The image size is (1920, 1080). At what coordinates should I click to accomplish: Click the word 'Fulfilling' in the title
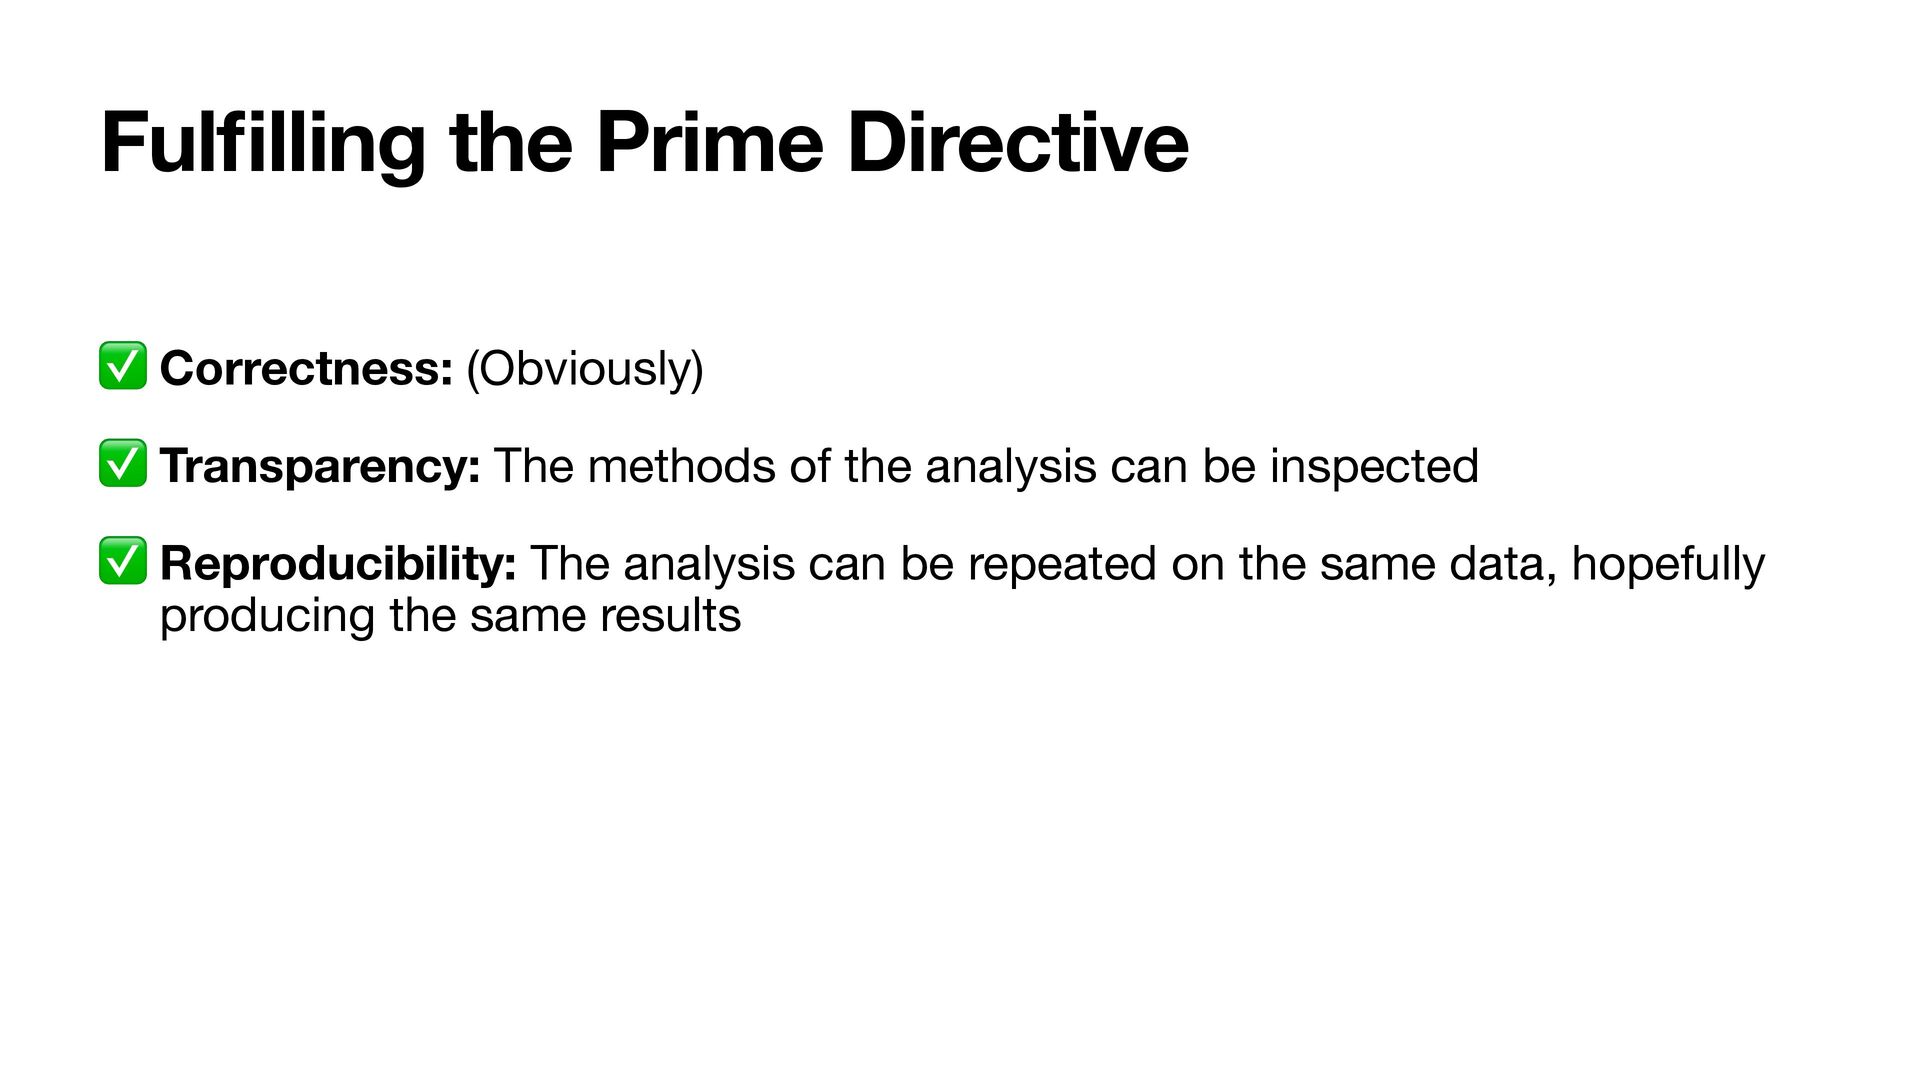click(263, 145)
